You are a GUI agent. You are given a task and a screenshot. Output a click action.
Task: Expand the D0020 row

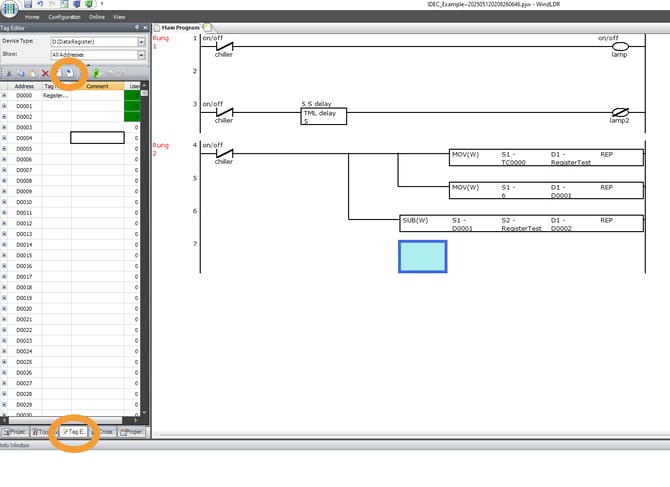[4, 308]
